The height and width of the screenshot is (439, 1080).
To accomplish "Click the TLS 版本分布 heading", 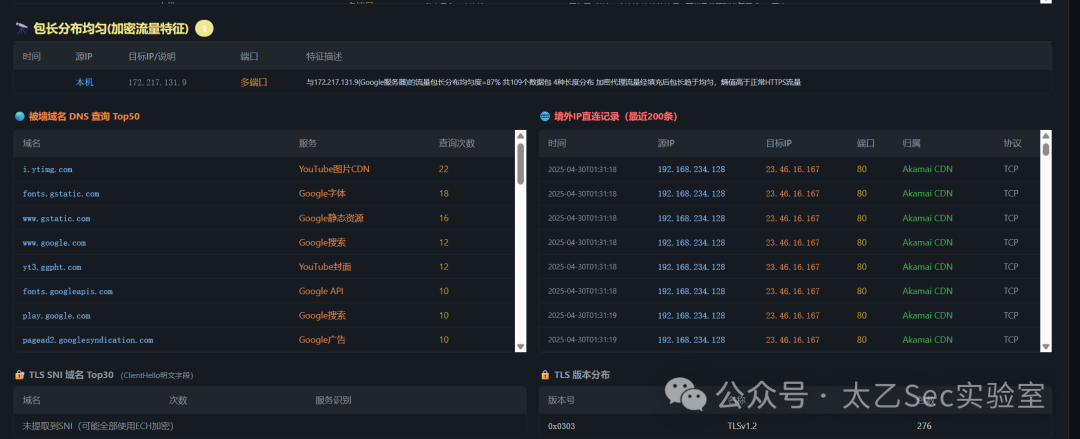I will [581, 375].
